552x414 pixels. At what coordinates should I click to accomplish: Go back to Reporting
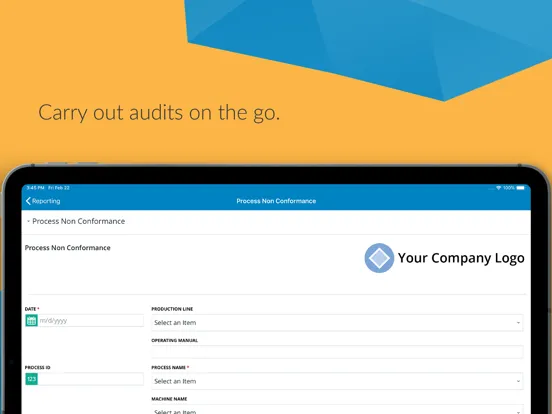point(43,201)
